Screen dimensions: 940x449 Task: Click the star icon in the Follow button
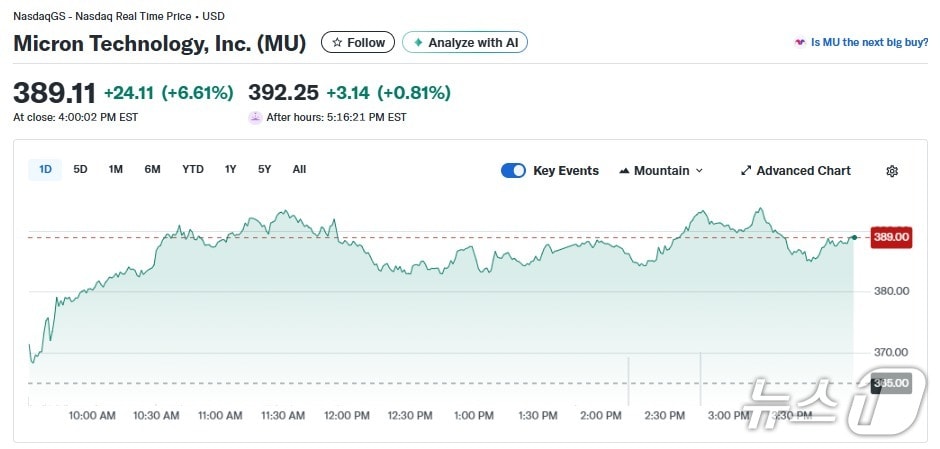tap(337, 43)
